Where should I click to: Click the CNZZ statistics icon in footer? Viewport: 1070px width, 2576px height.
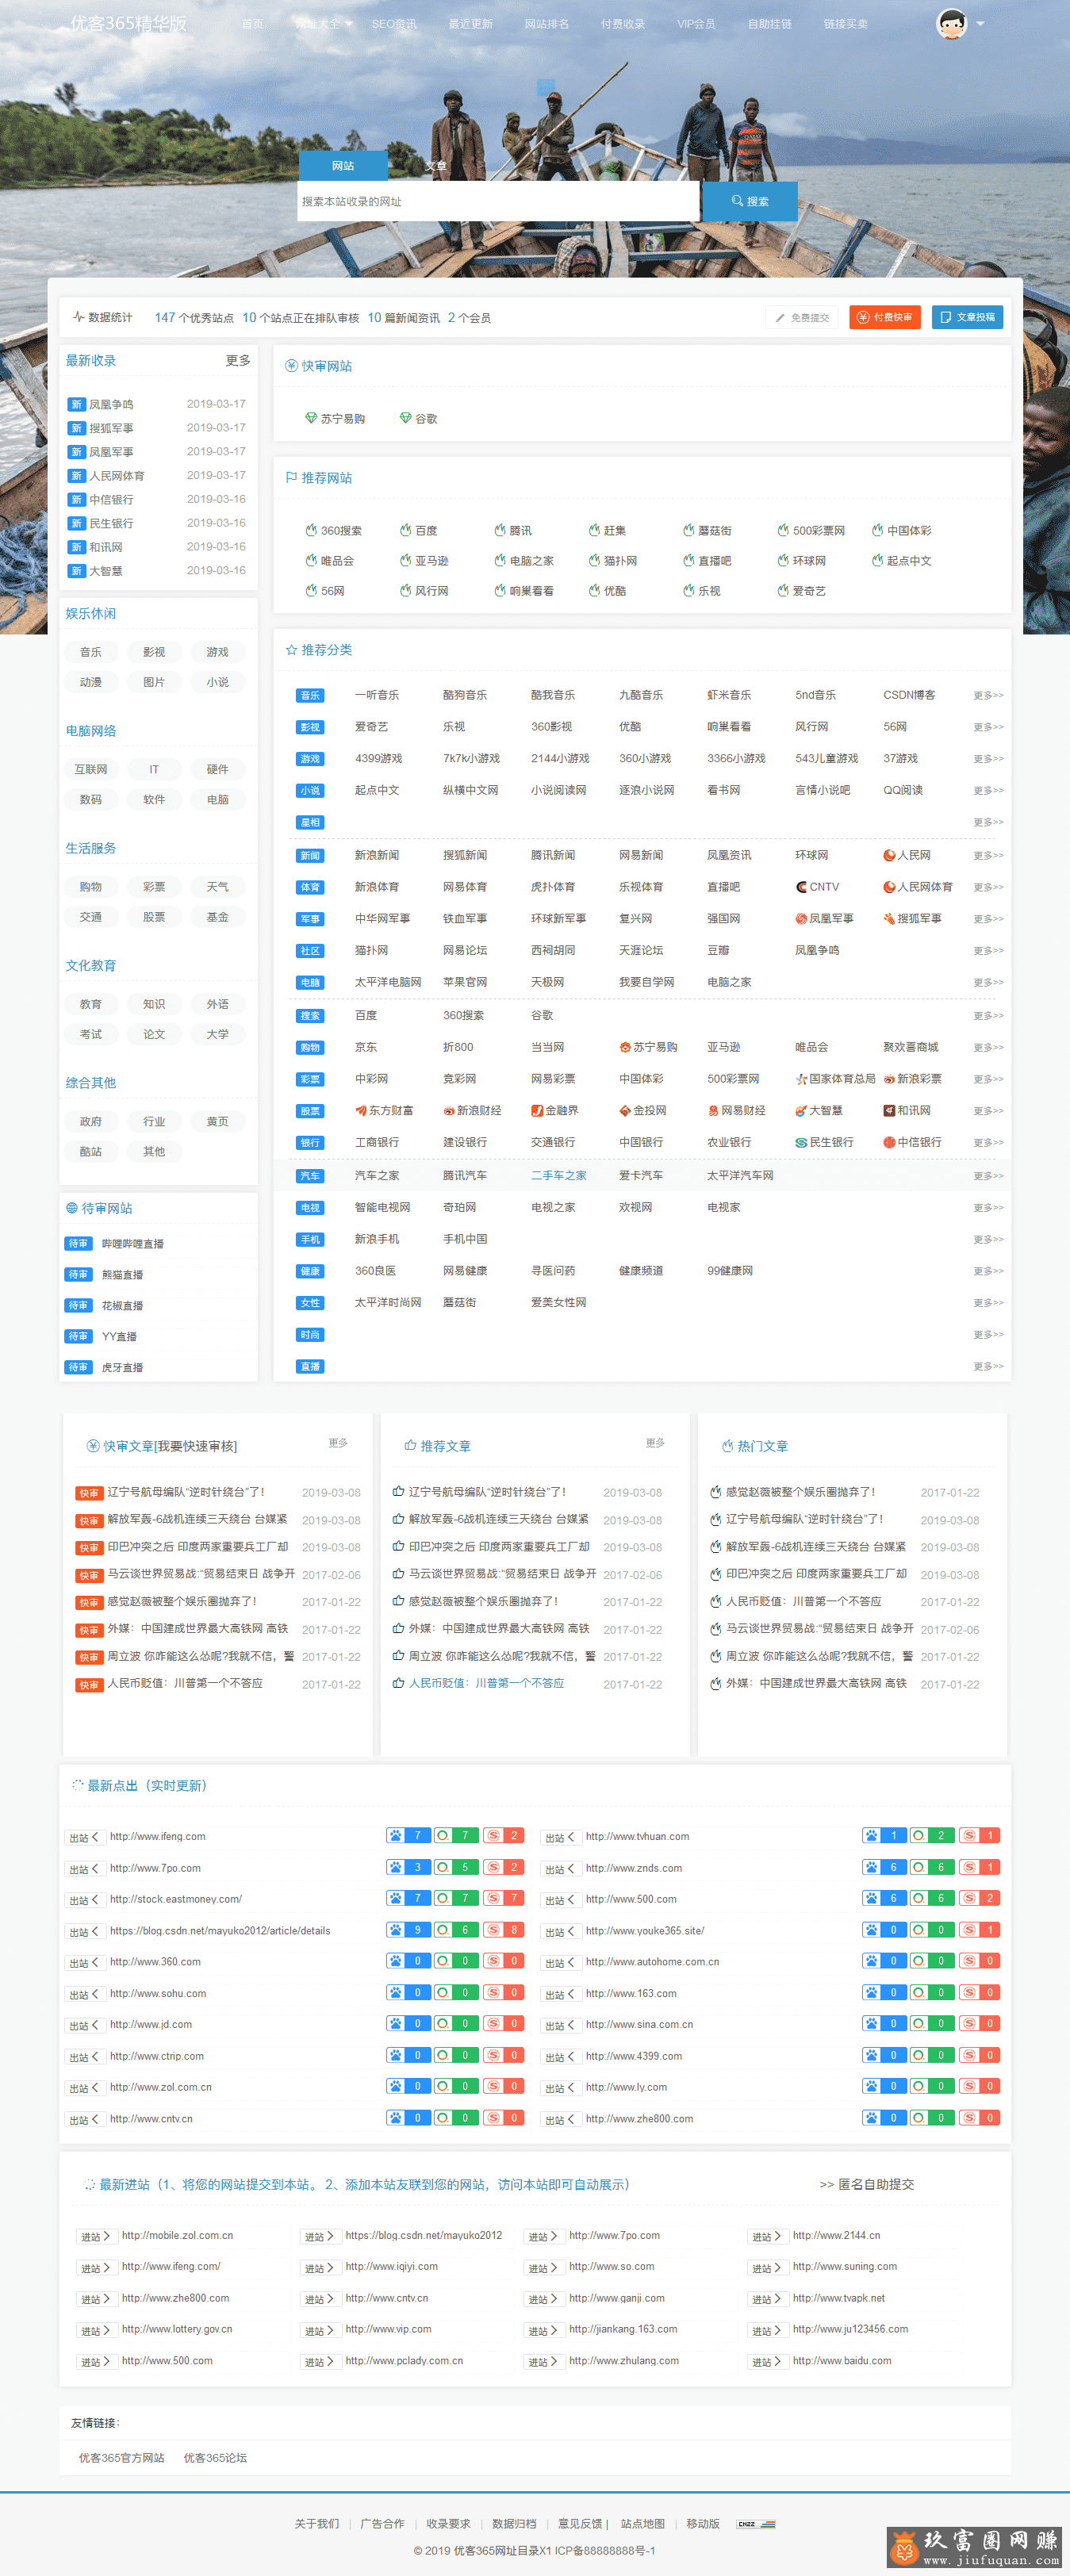coord(757,2524)
